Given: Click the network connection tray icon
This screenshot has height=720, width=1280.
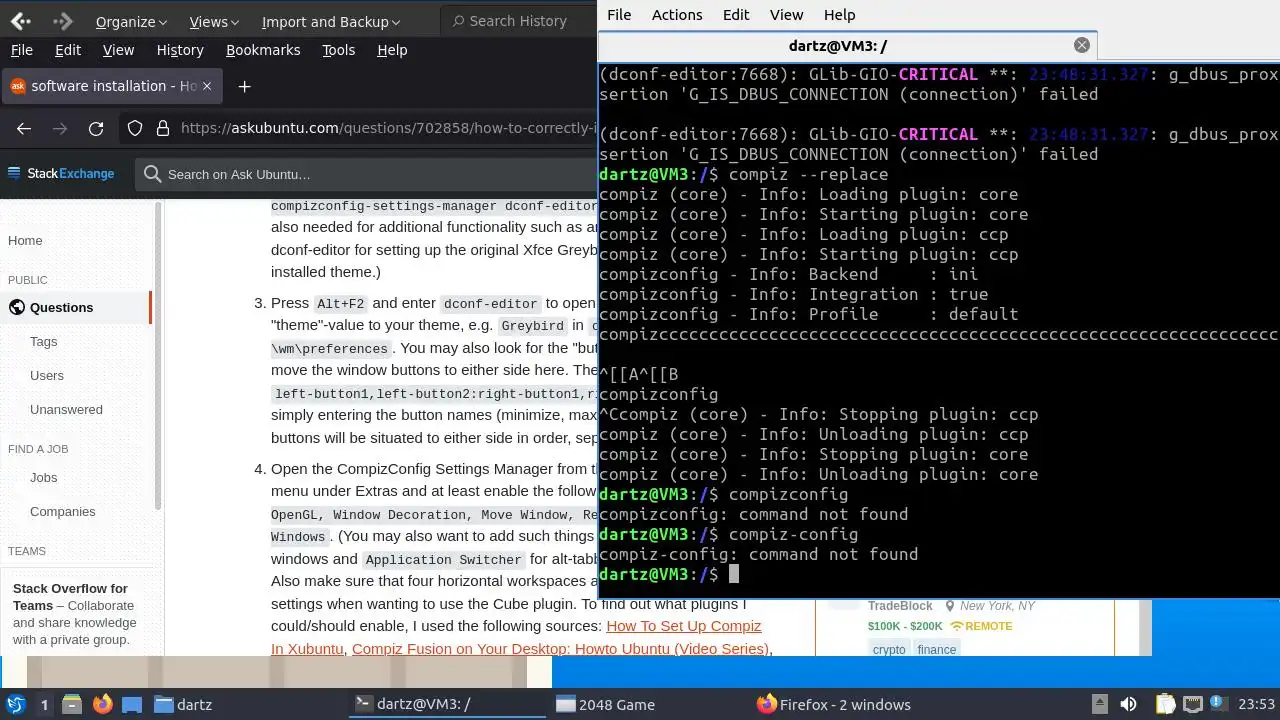Looking at the screenshot, I should 1193,704.
